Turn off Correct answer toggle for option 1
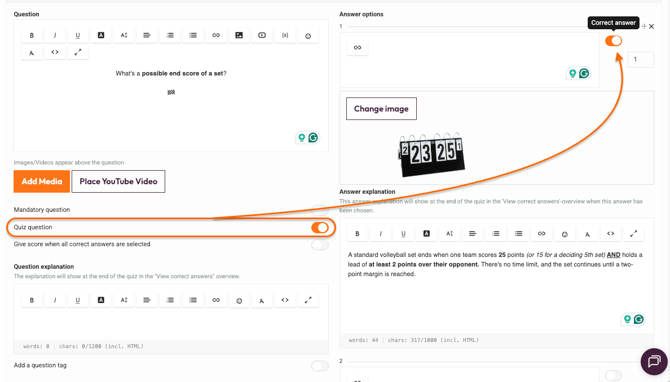Viewport: 670px width, 382px height. (x=613, y=41)
